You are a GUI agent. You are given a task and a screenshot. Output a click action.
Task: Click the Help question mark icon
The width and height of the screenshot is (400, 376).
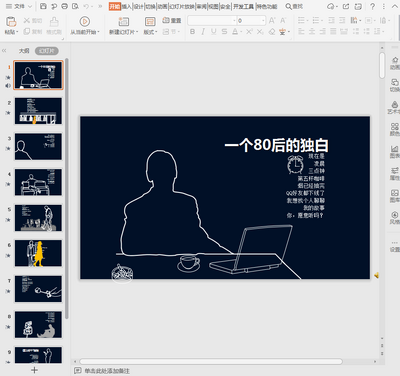pyautogui.click(x=372, y=6)
